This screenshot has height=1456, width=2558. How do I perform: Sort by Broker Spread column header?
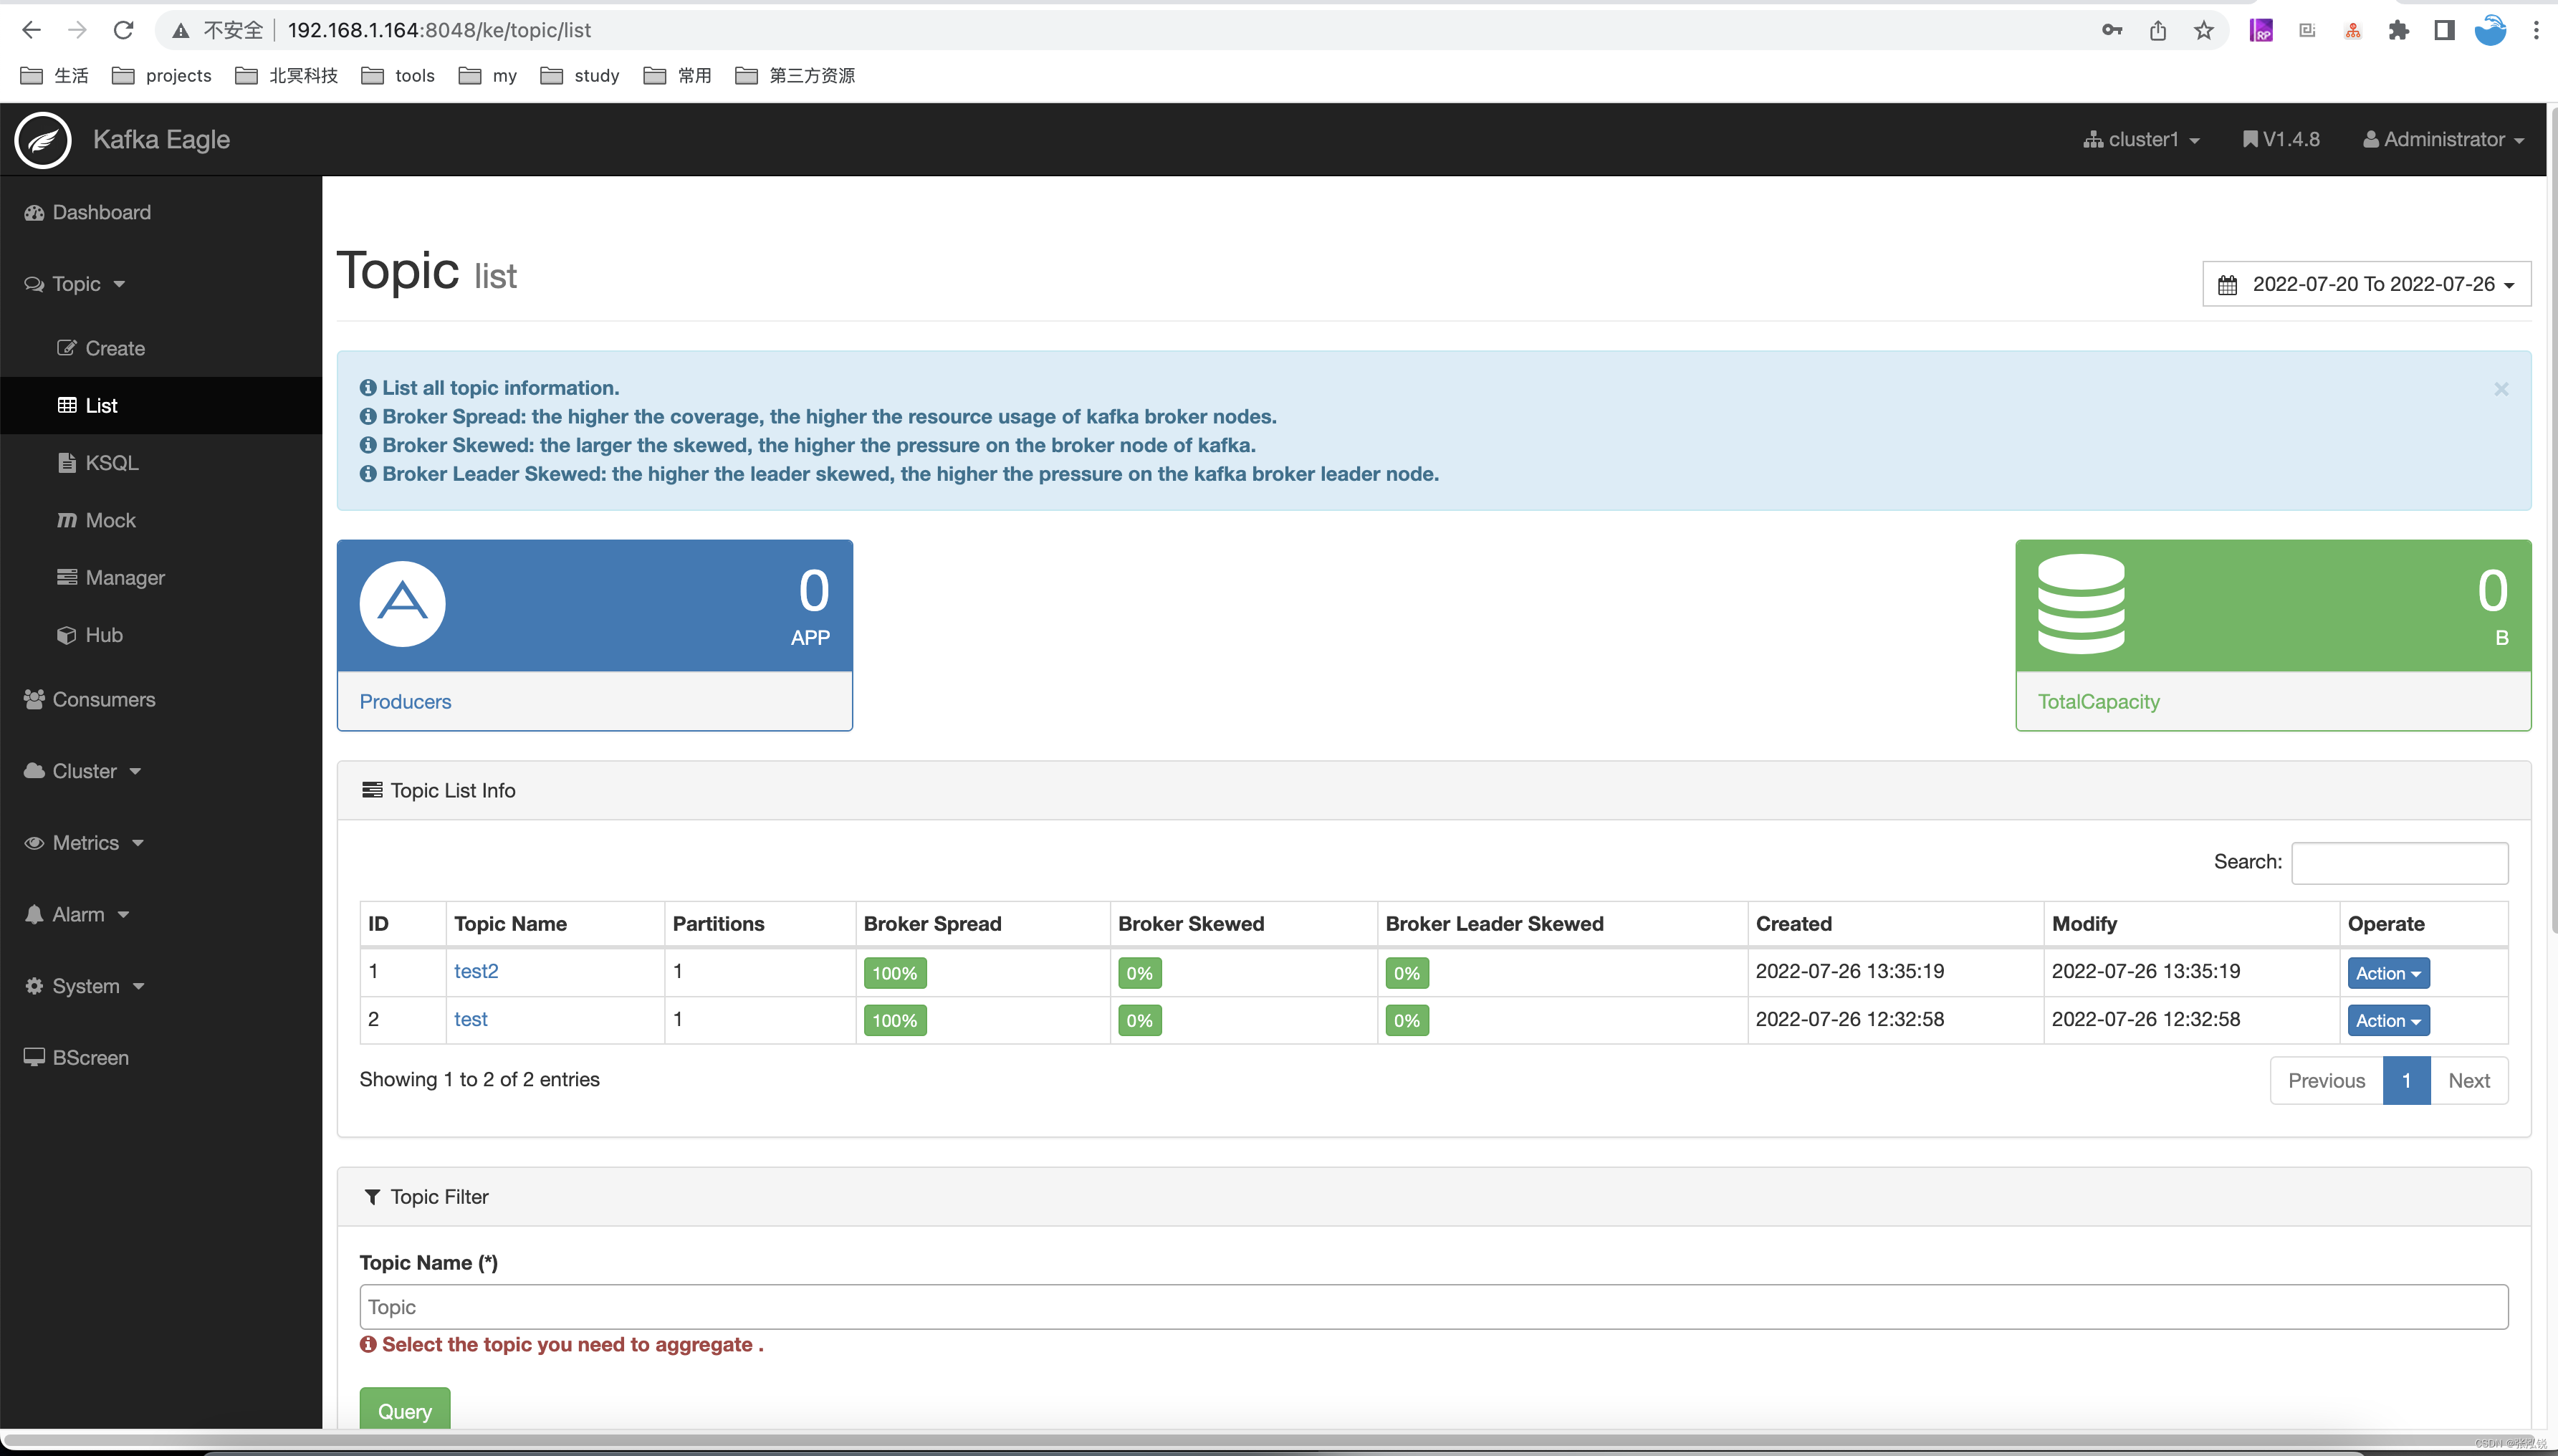pyautogui.click(x=982, y=924)
